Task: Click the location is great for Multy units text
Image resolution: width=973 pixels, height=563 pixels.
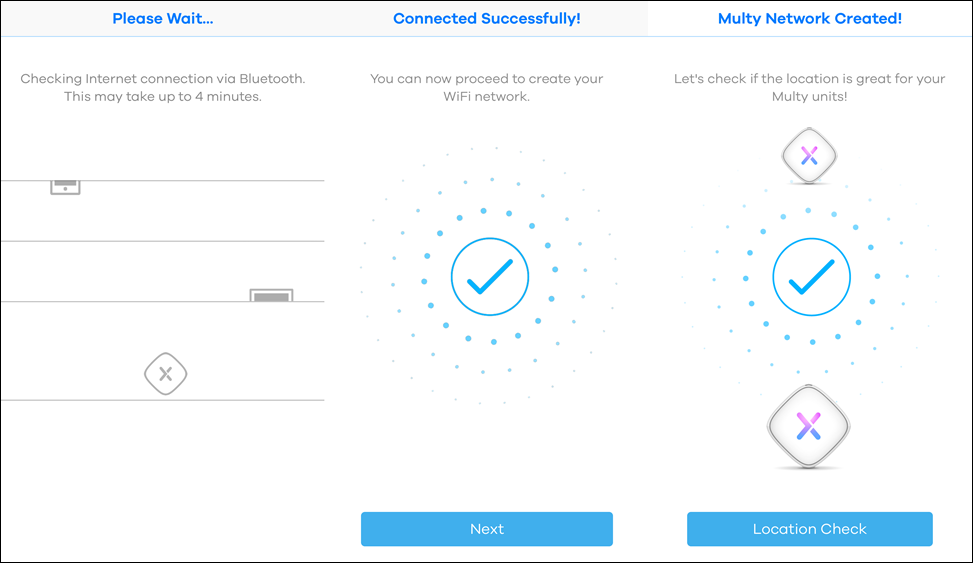Action: click(x=809, y=88)
